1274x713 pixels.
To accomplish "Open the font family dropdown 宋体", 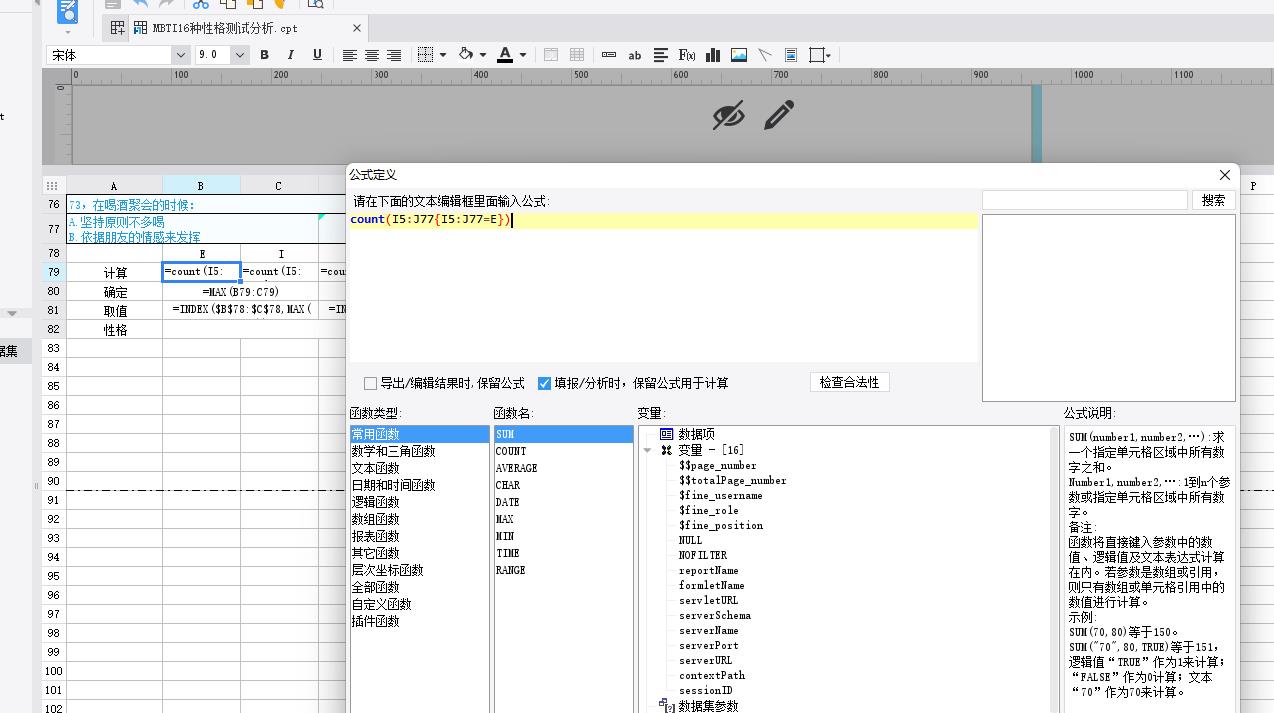I will coord(180,55).
